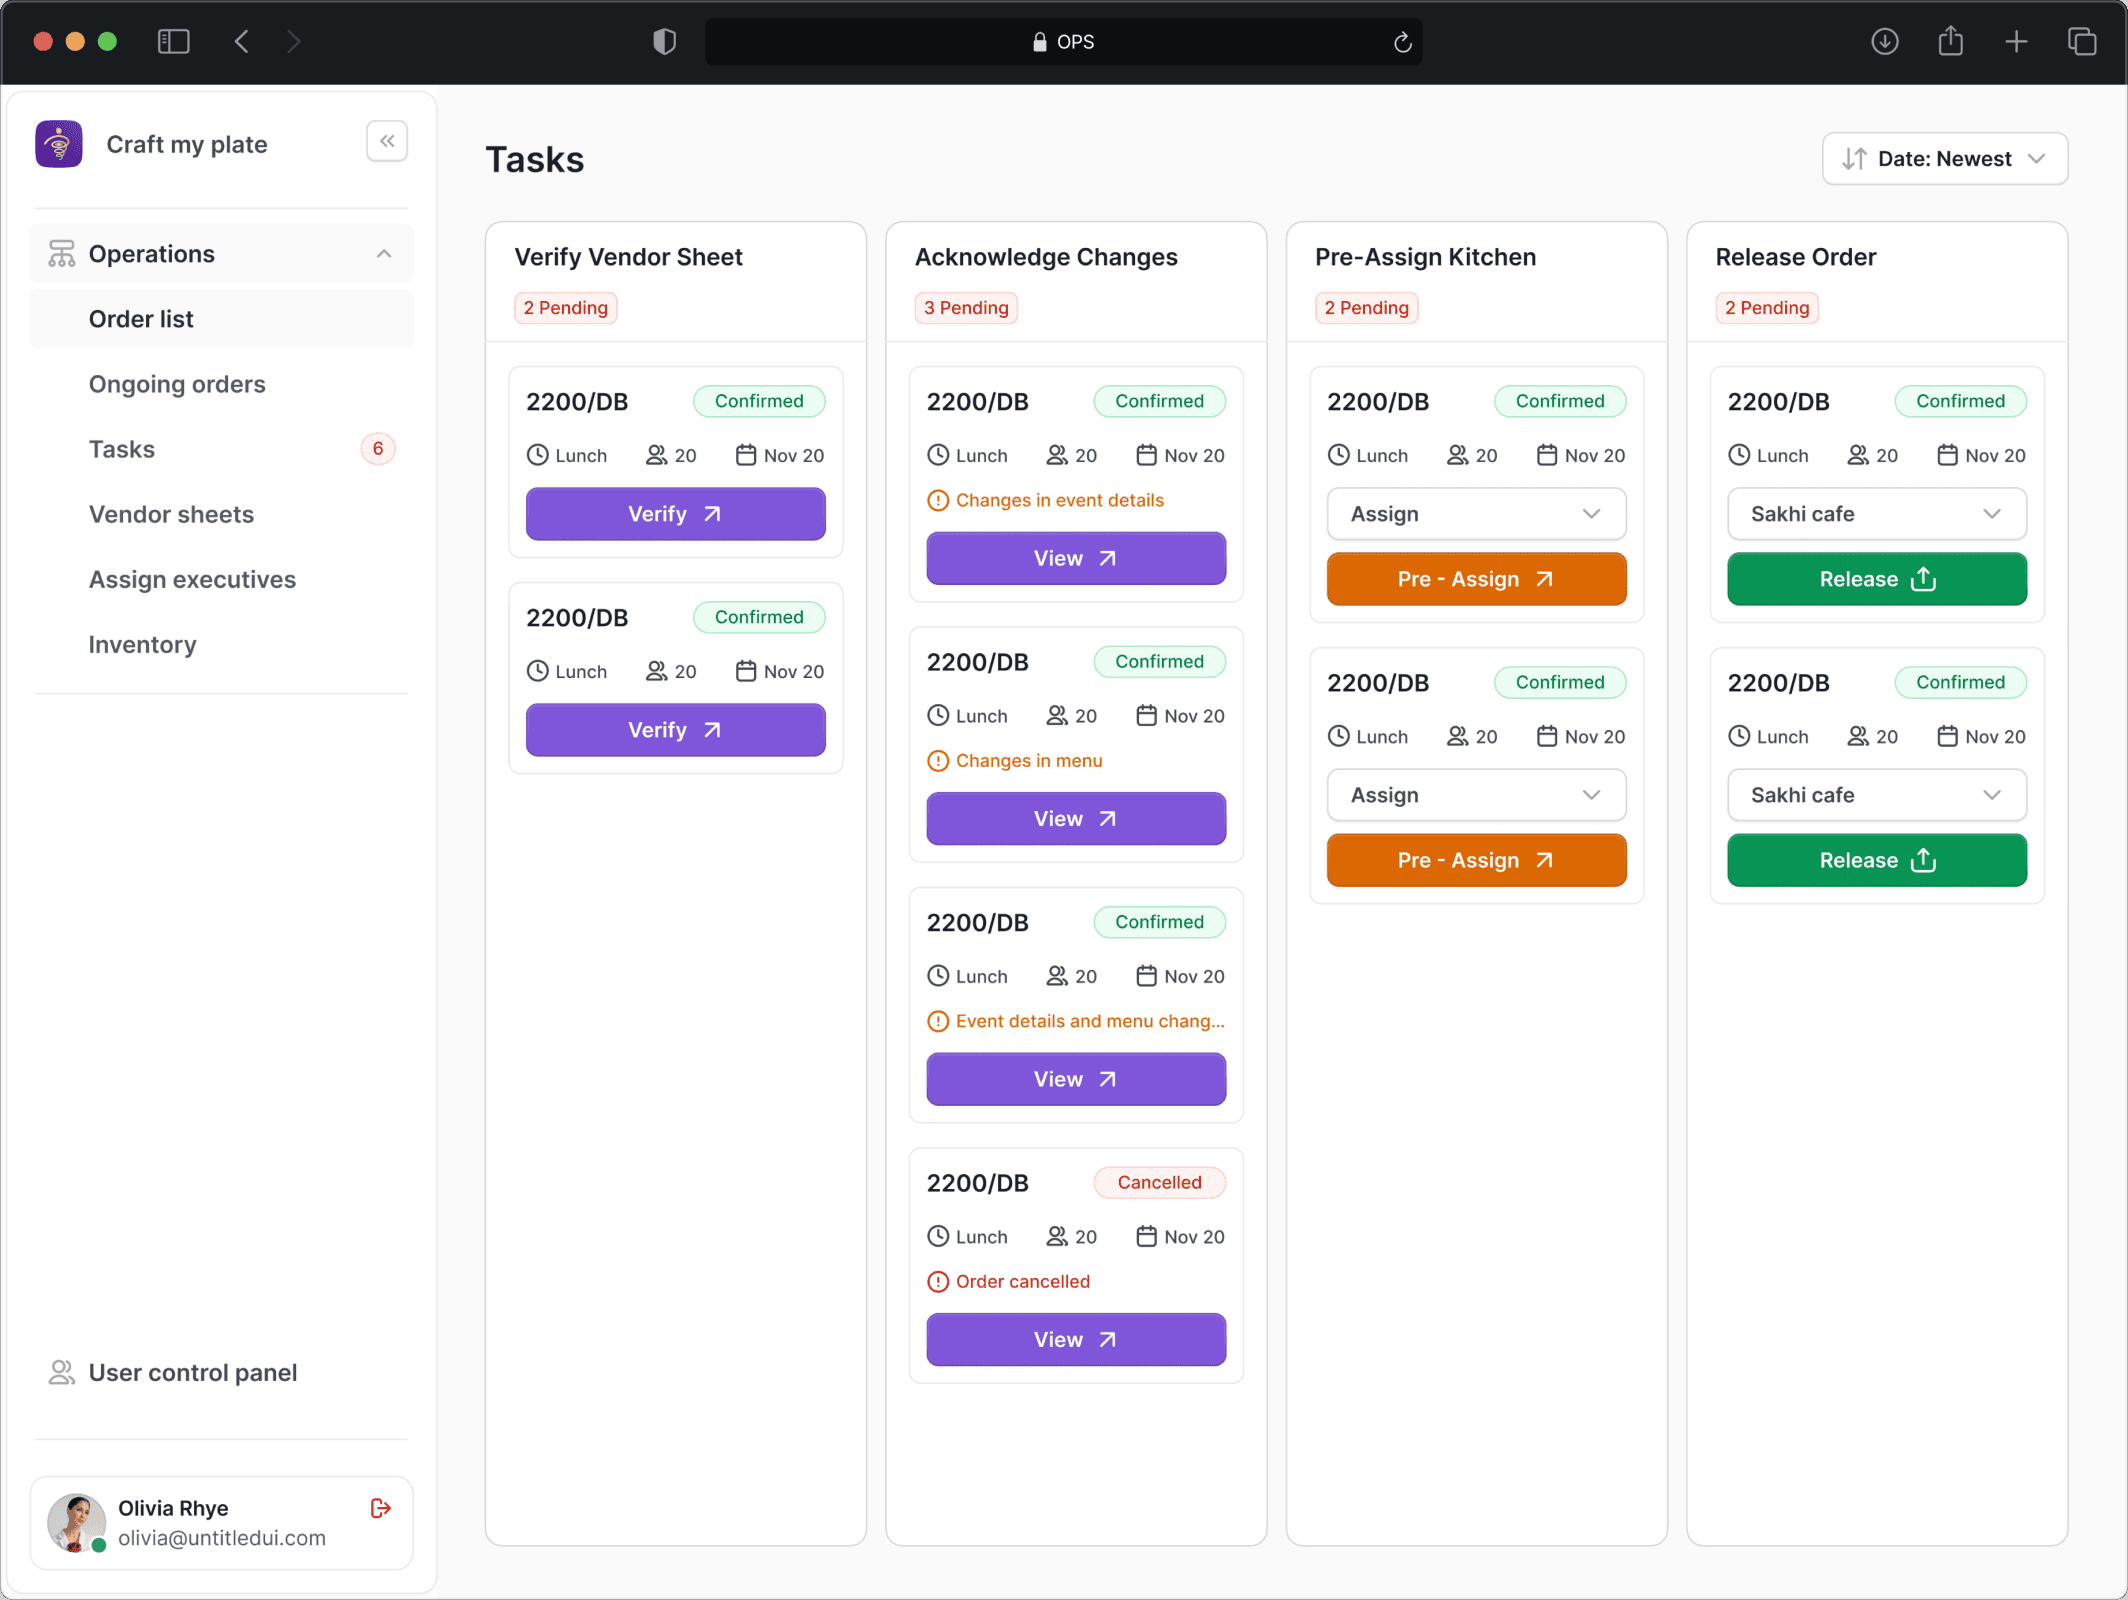Click View on the cancelled order card
Screen dimensions: 2128x1600
(x=1075, y=1339)
